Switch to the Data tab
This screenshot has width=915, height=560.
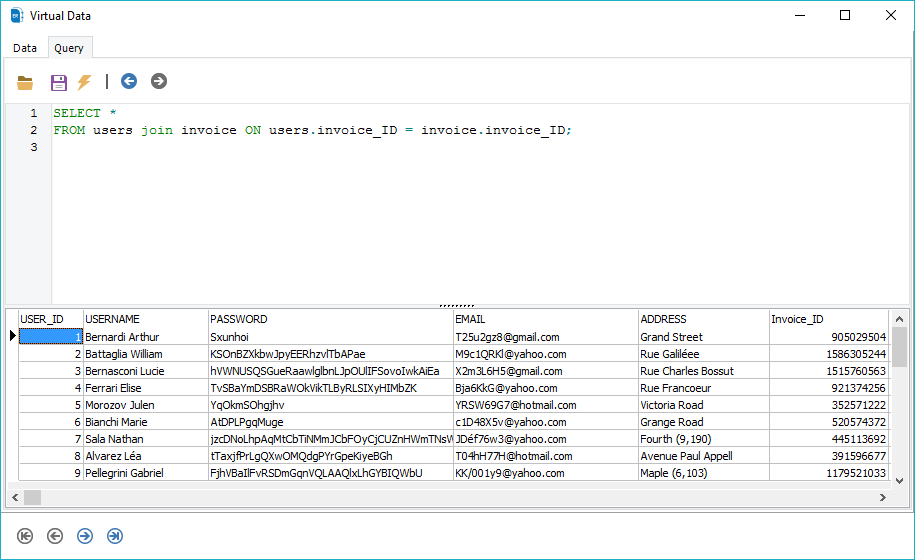(25, 48)
